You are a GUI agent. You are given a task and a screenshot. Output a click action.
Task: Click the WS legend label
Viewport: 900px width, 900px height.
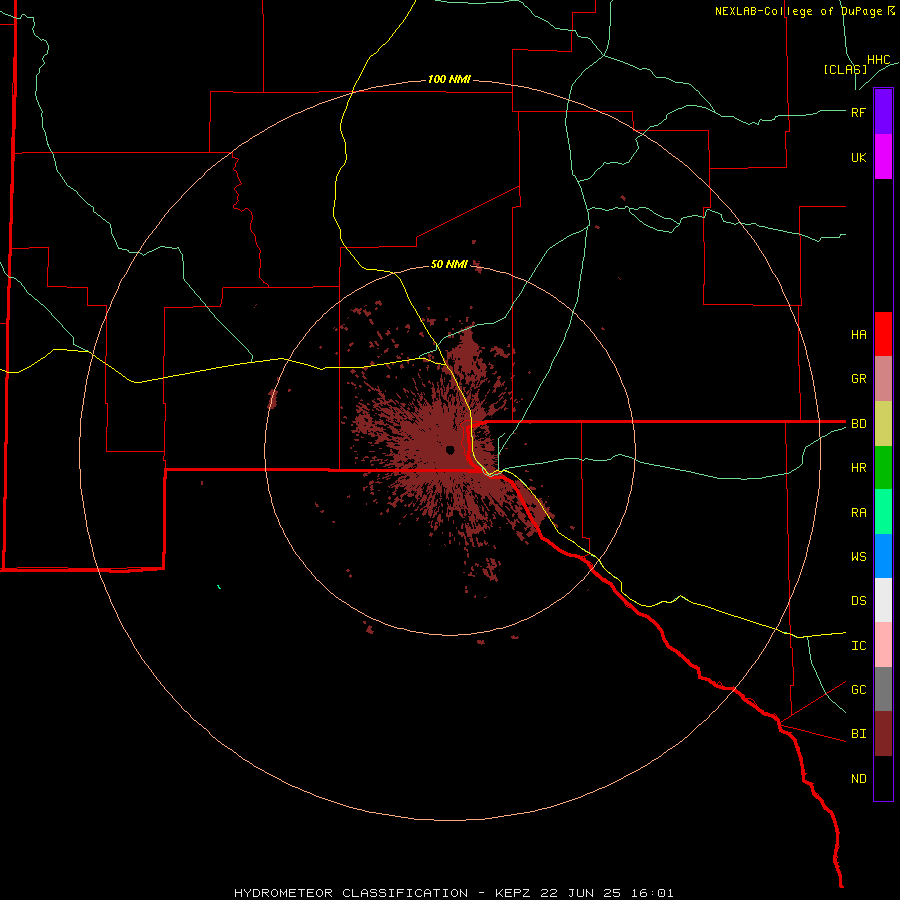tap(858, 556)
